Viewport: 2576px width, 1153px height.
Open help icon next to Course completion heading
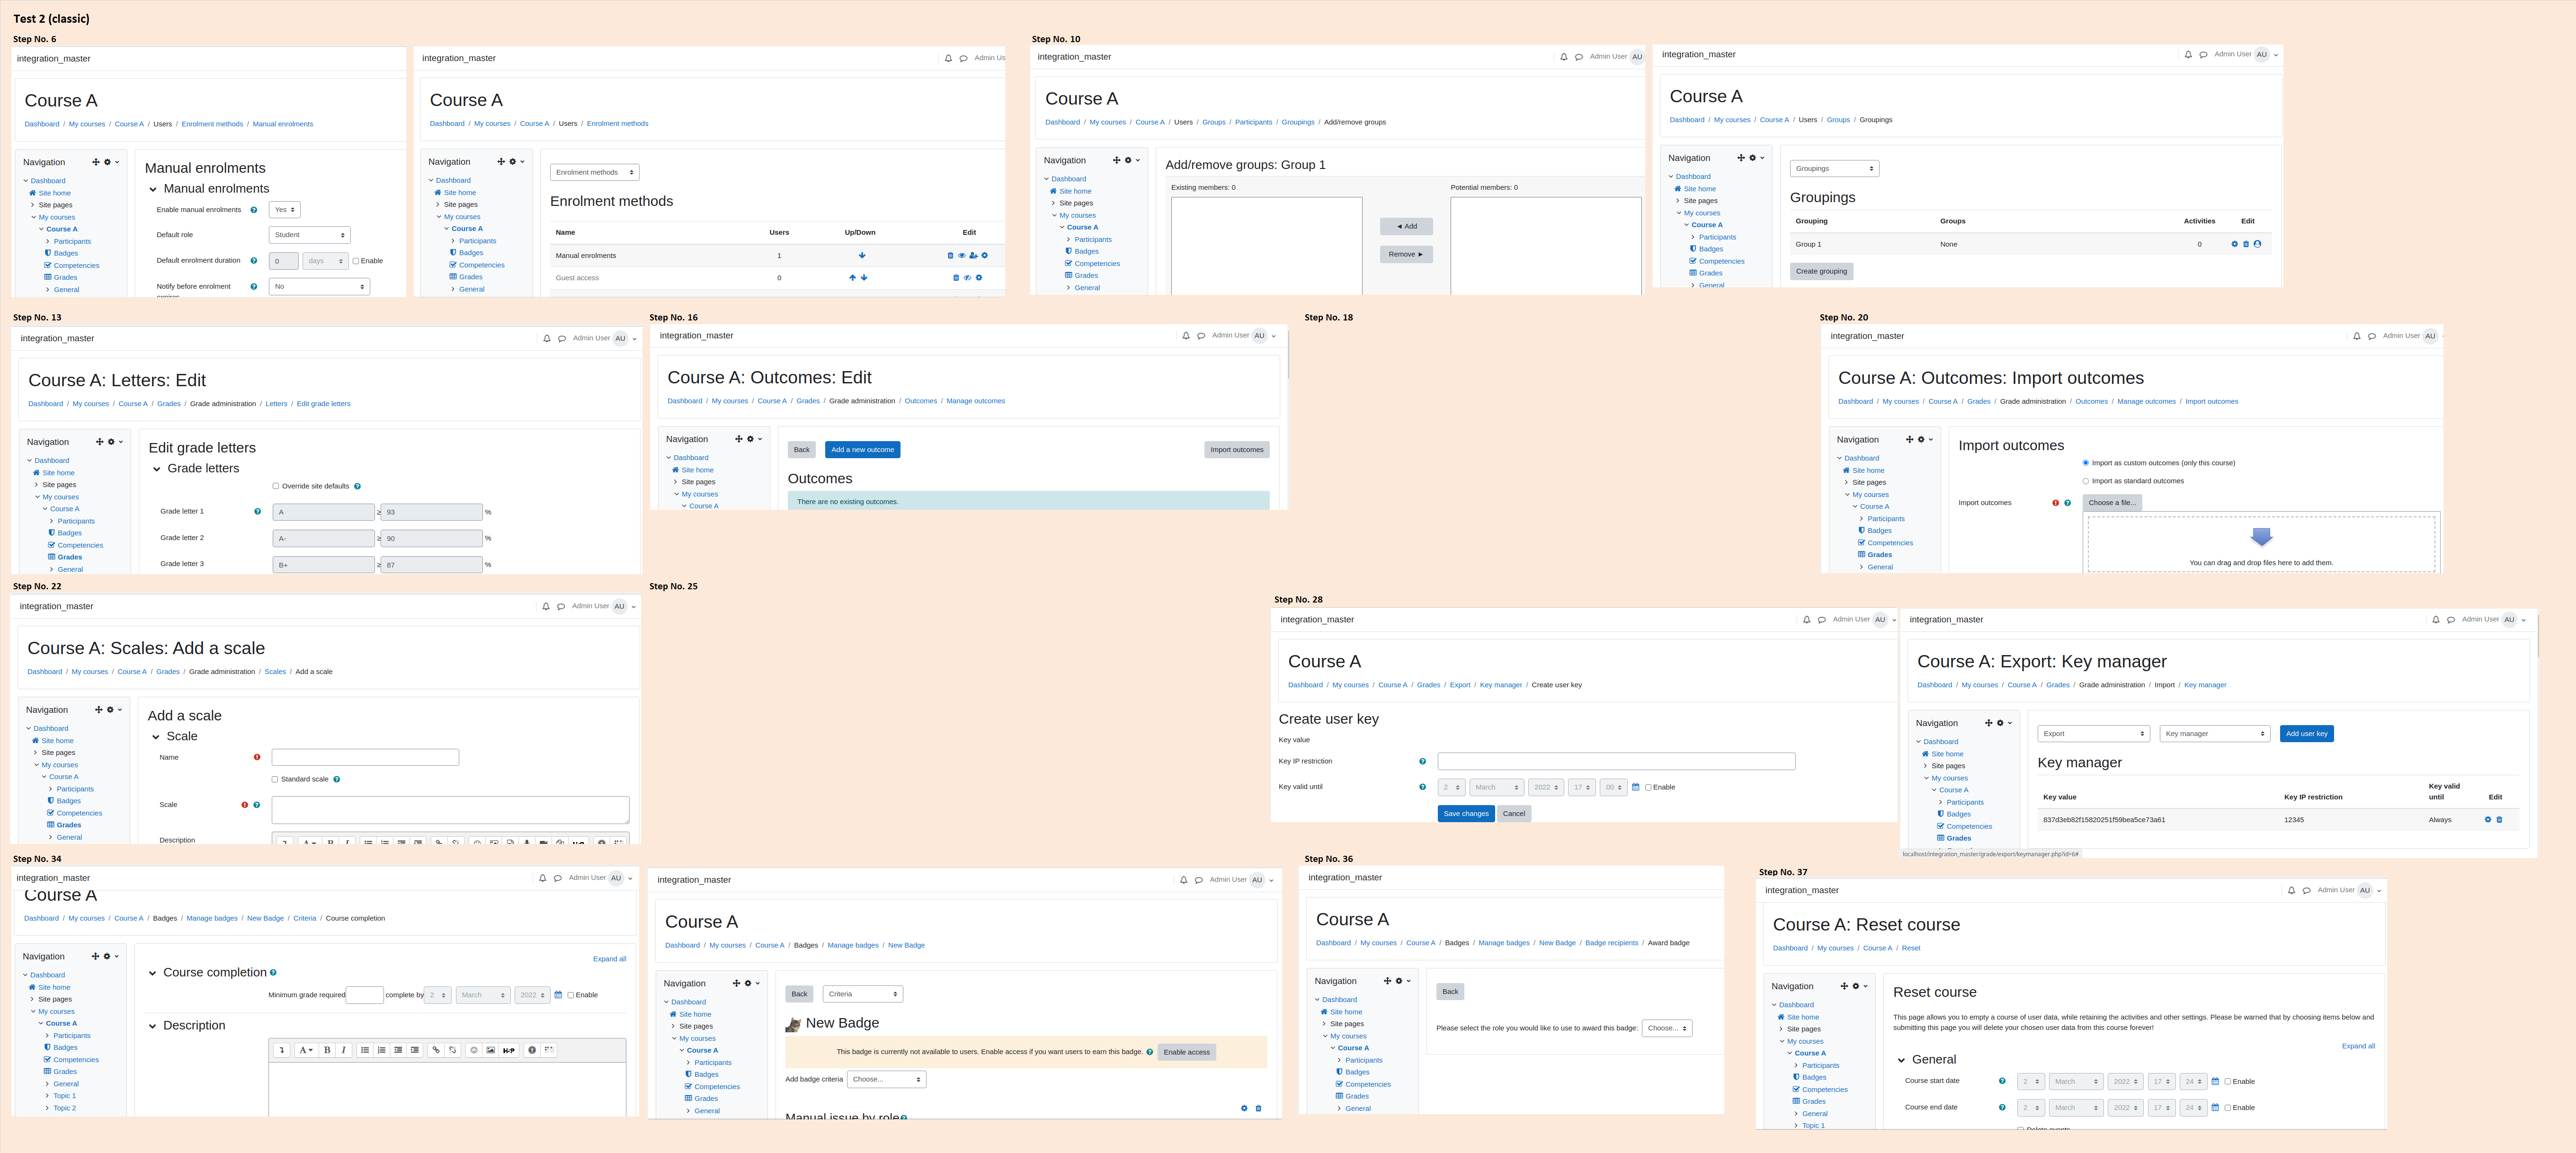[273, 972]
